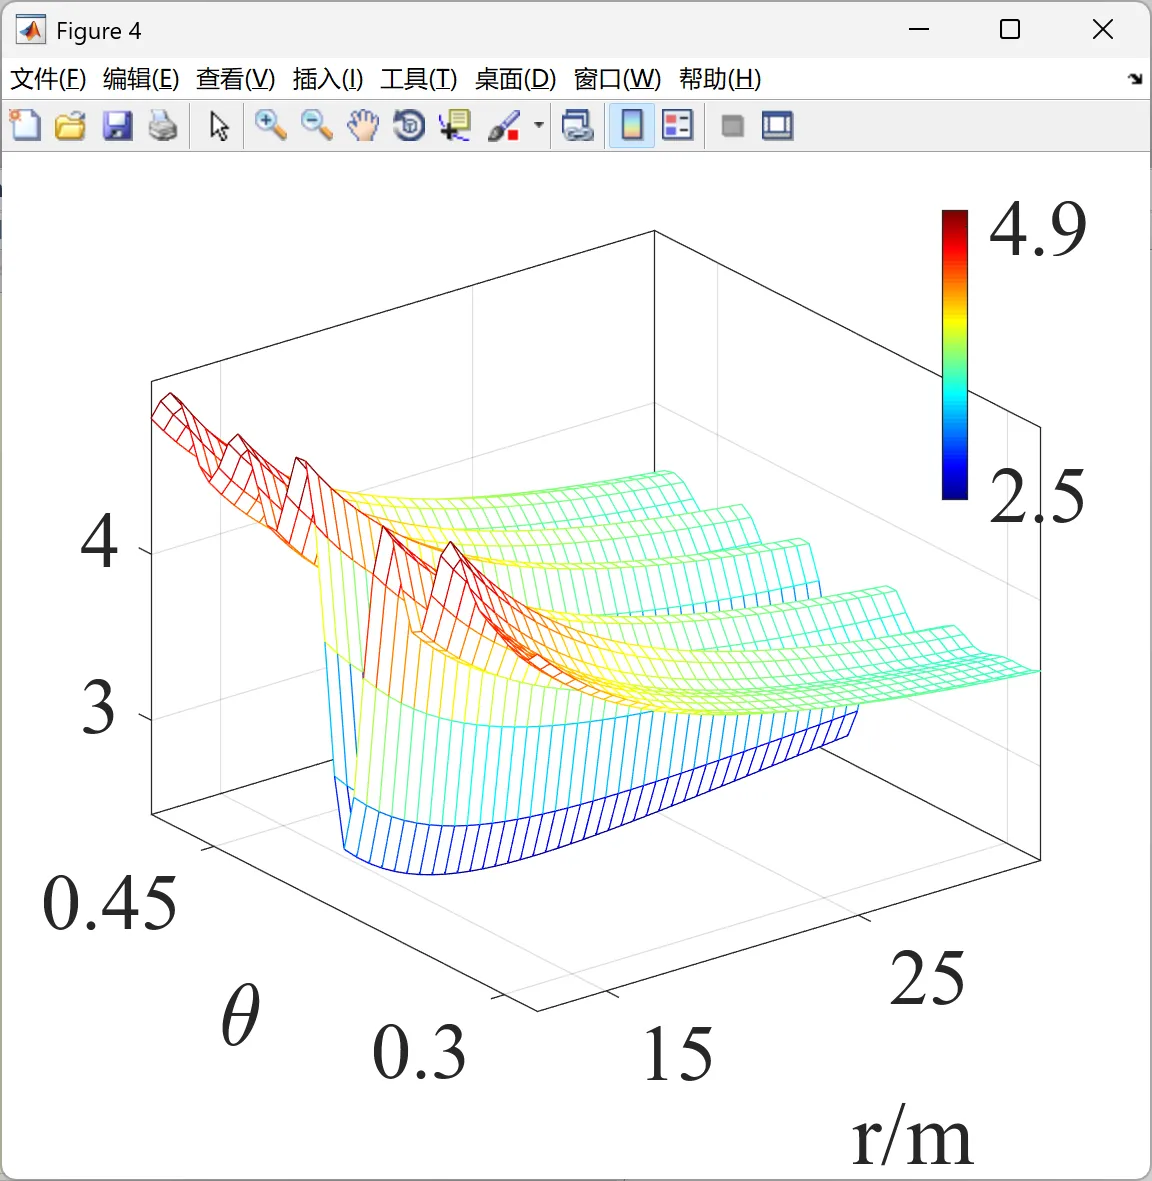The image size is (1152, 1181).
Task: Click the axis tick label 25
Action: (927, 978)
